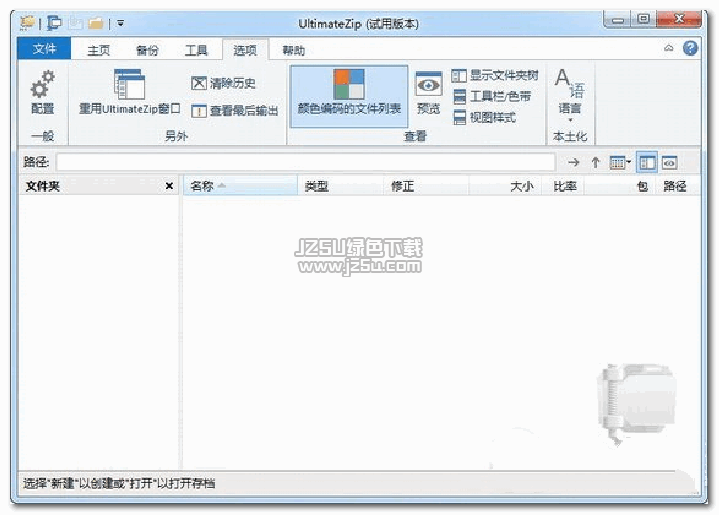This screenshot has height=515, width=719.
Task: Select the 选项 options tab
Action: pyautogui.click(x=245, y=50)
